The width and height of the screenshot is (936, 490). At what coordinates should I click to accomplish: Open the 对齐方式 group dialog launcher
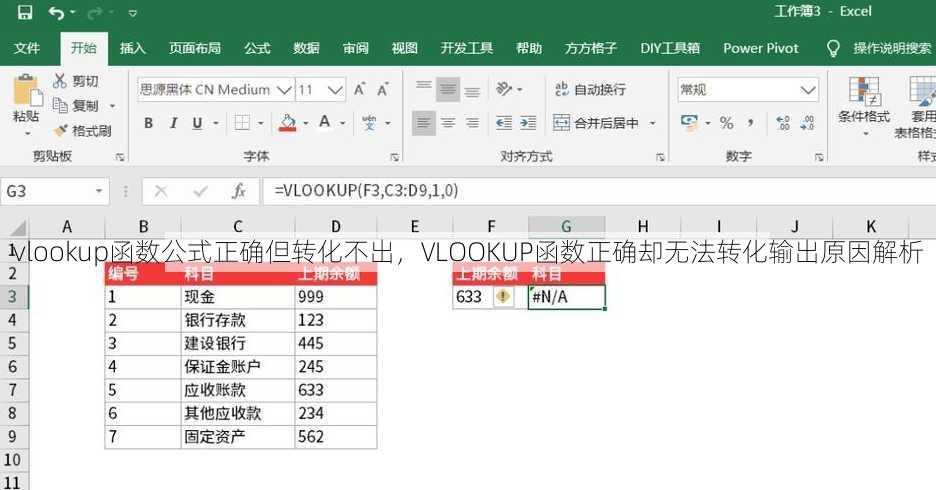pyautogui.click(x=660, y=157)
